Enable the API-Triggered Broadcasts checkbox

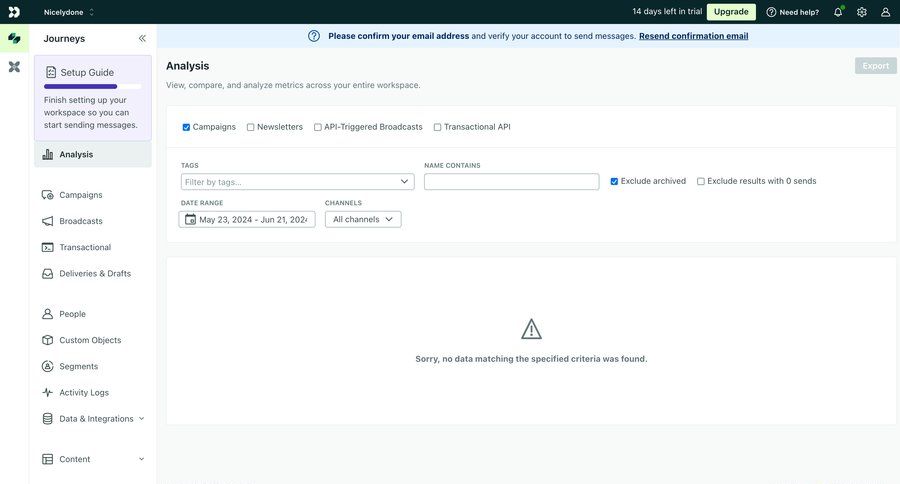pos(317,127)
